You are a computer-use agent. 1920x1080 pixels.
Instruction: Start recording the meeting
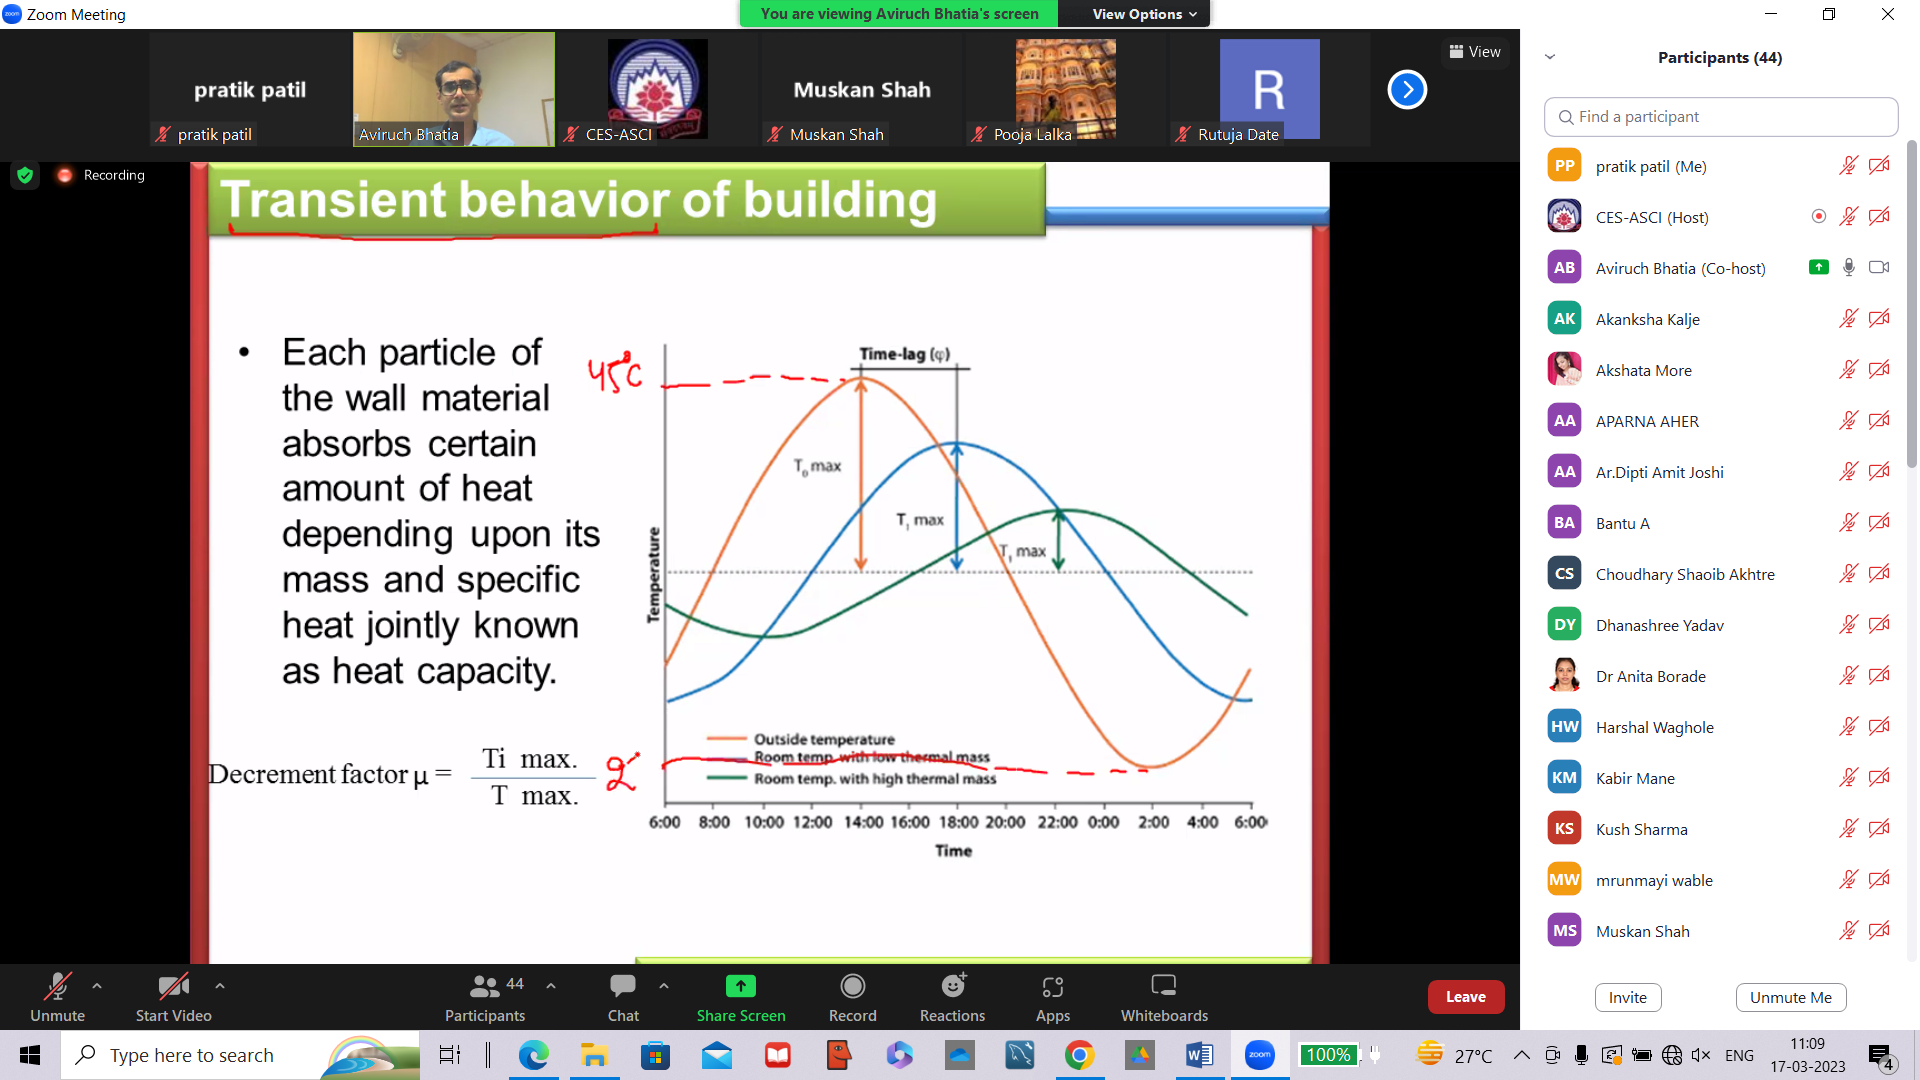pyautogui.click(x=851, y=996)
